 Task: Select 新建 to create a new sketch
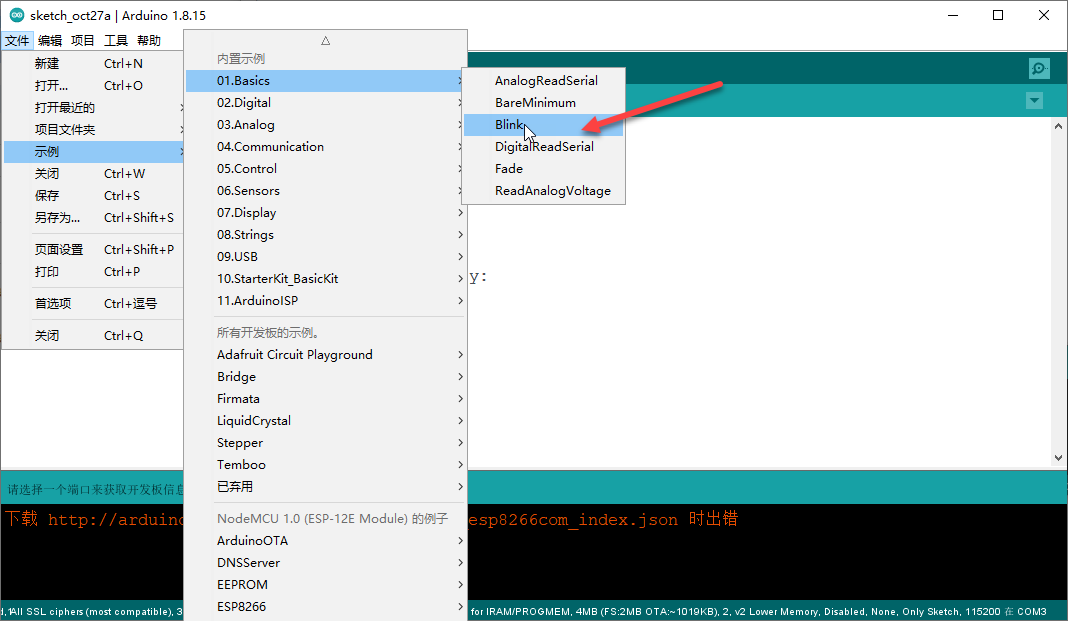pyautogui.click(x=94, y=63)
